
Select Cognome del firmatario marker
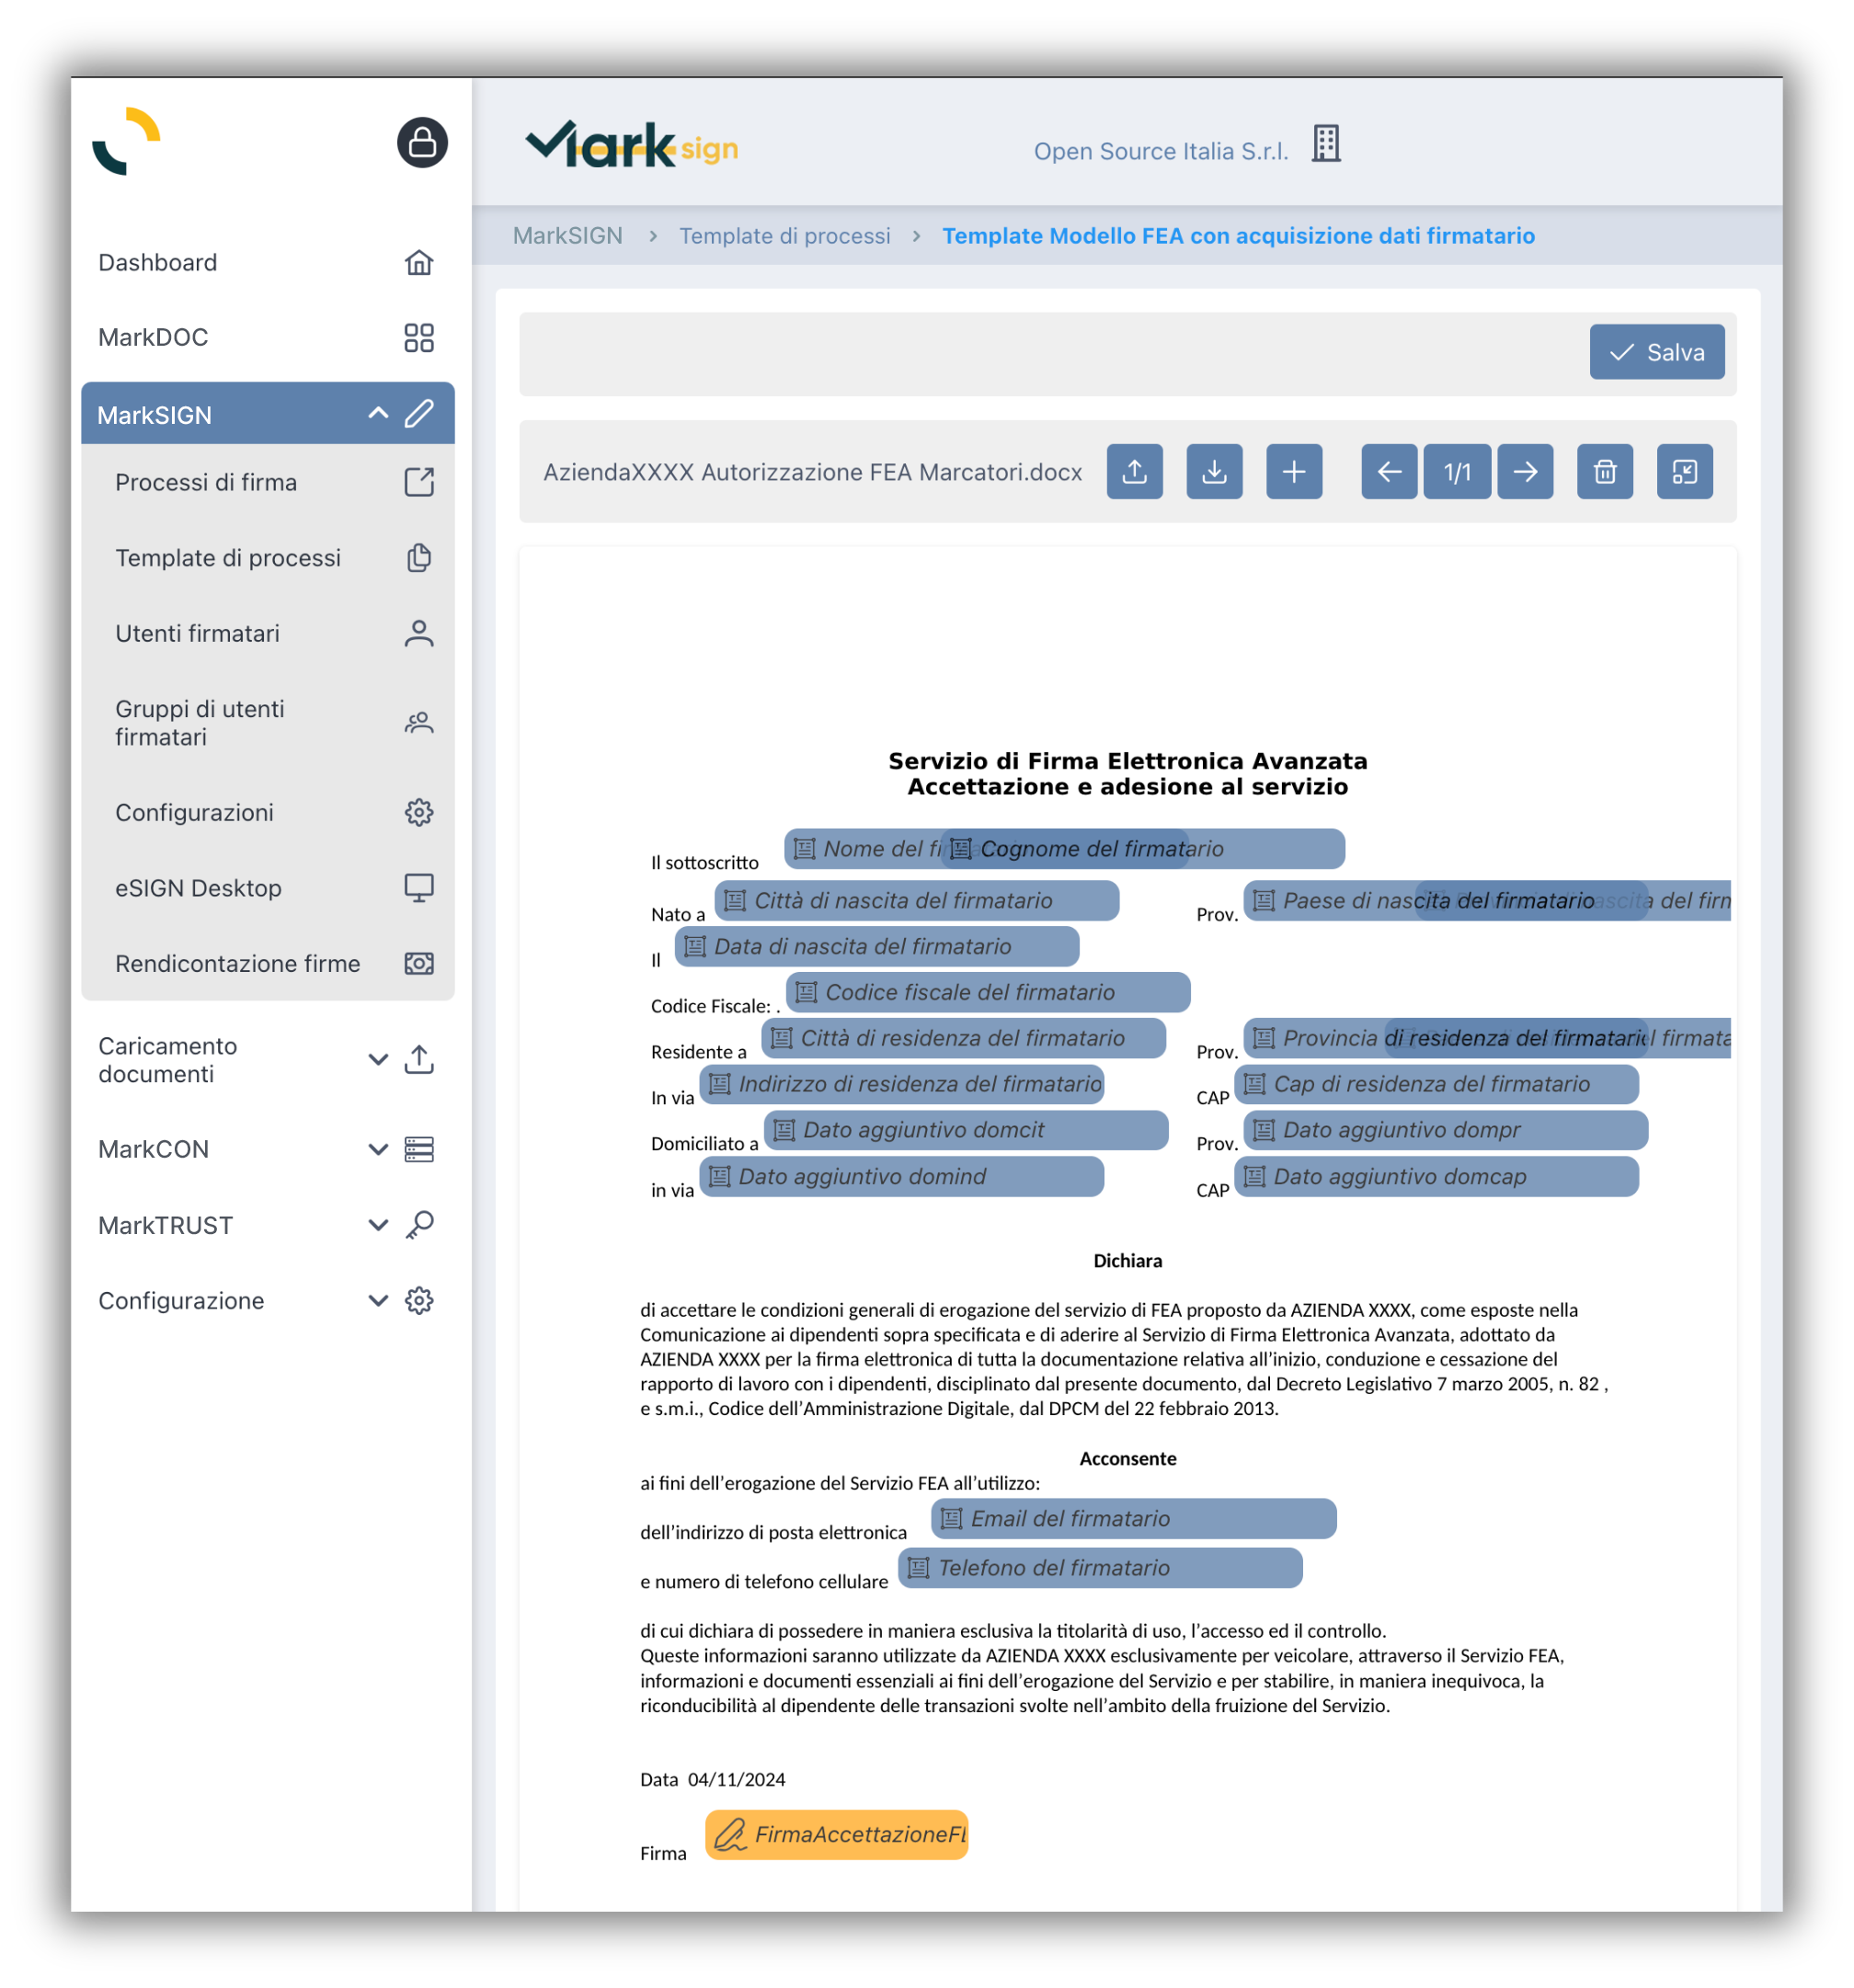point(1144,848)
